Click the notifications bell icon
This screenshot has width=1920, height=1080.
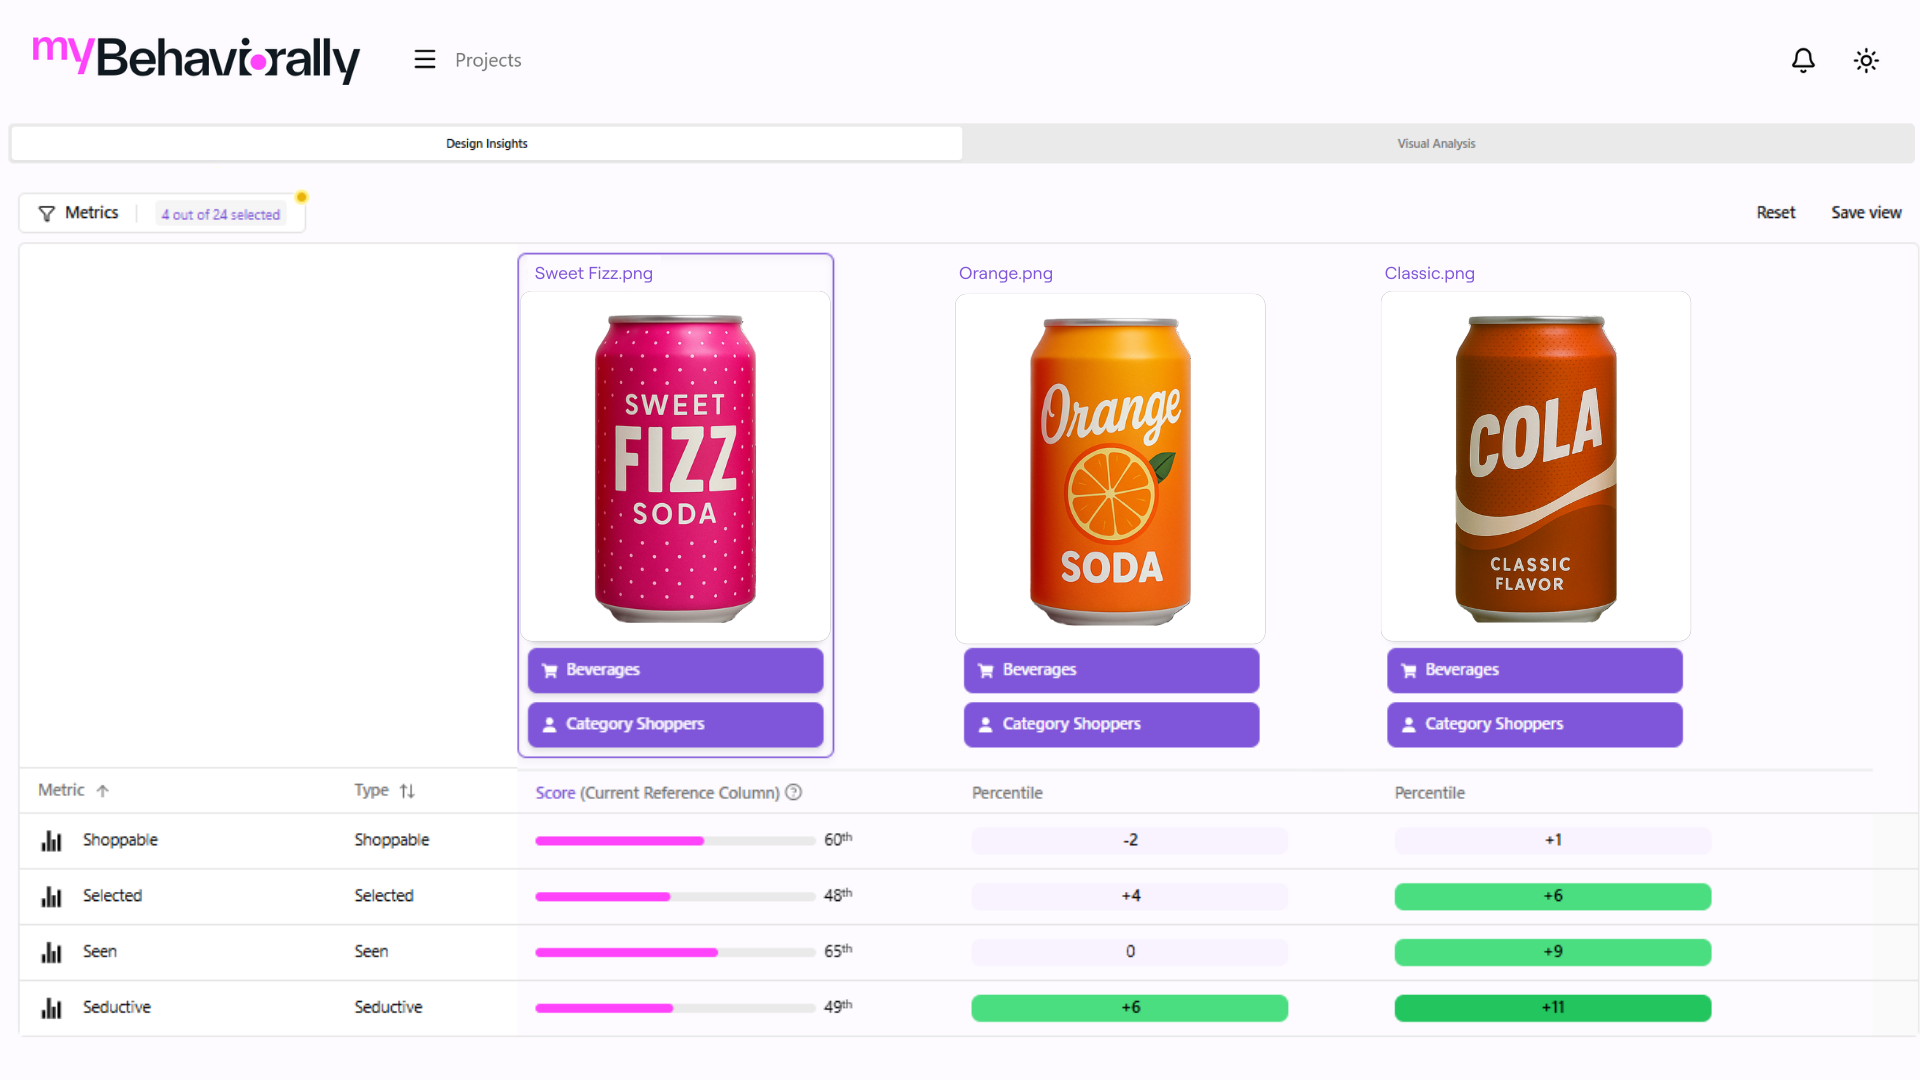(1803, 61)
